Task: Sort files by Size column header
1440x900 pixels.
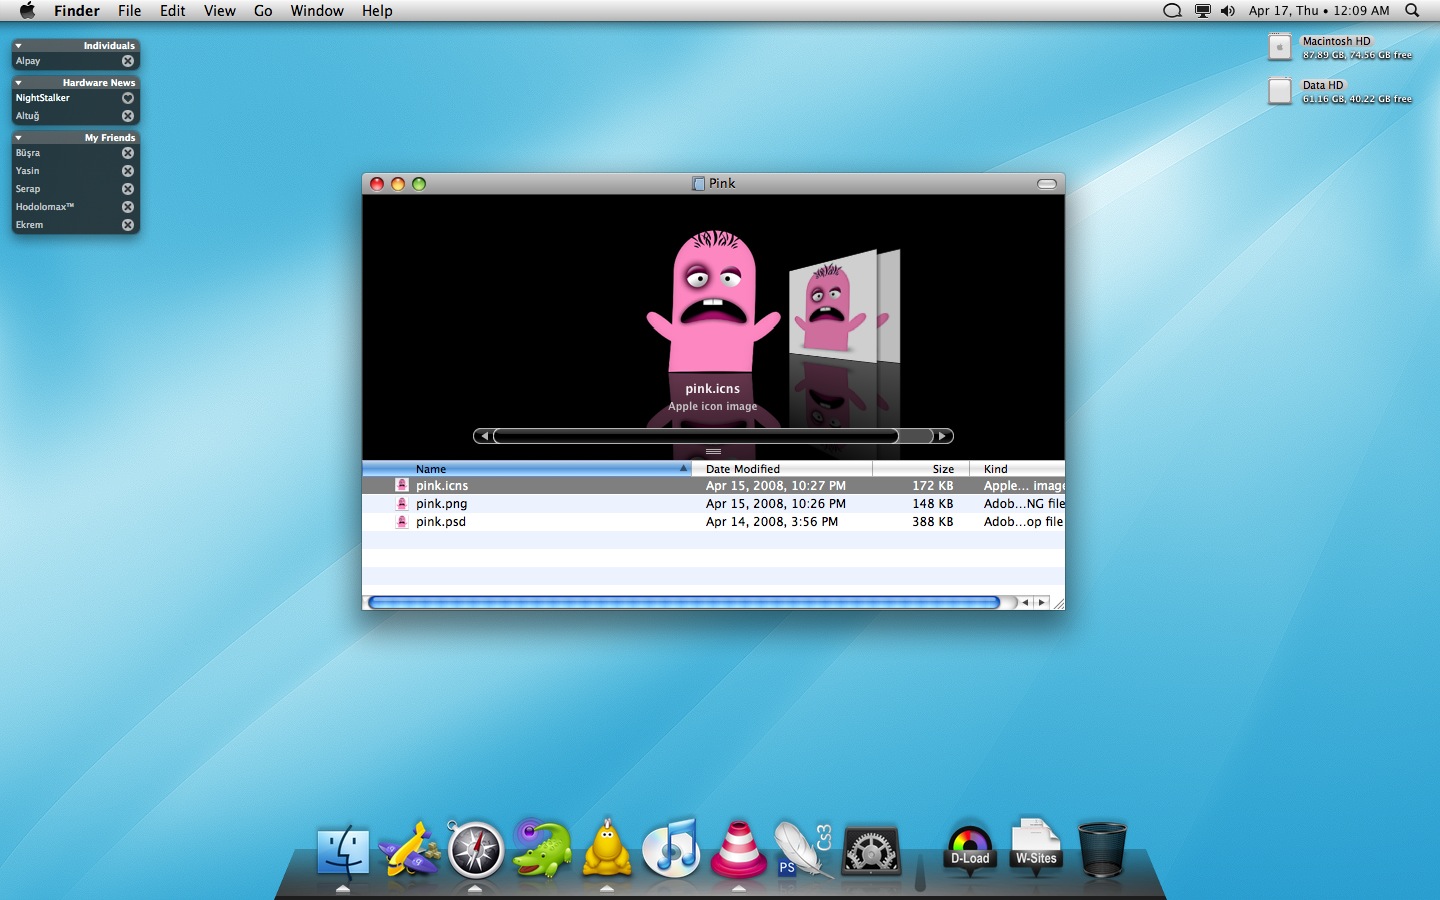Action: pyautogui.click(x=922, y=469)
